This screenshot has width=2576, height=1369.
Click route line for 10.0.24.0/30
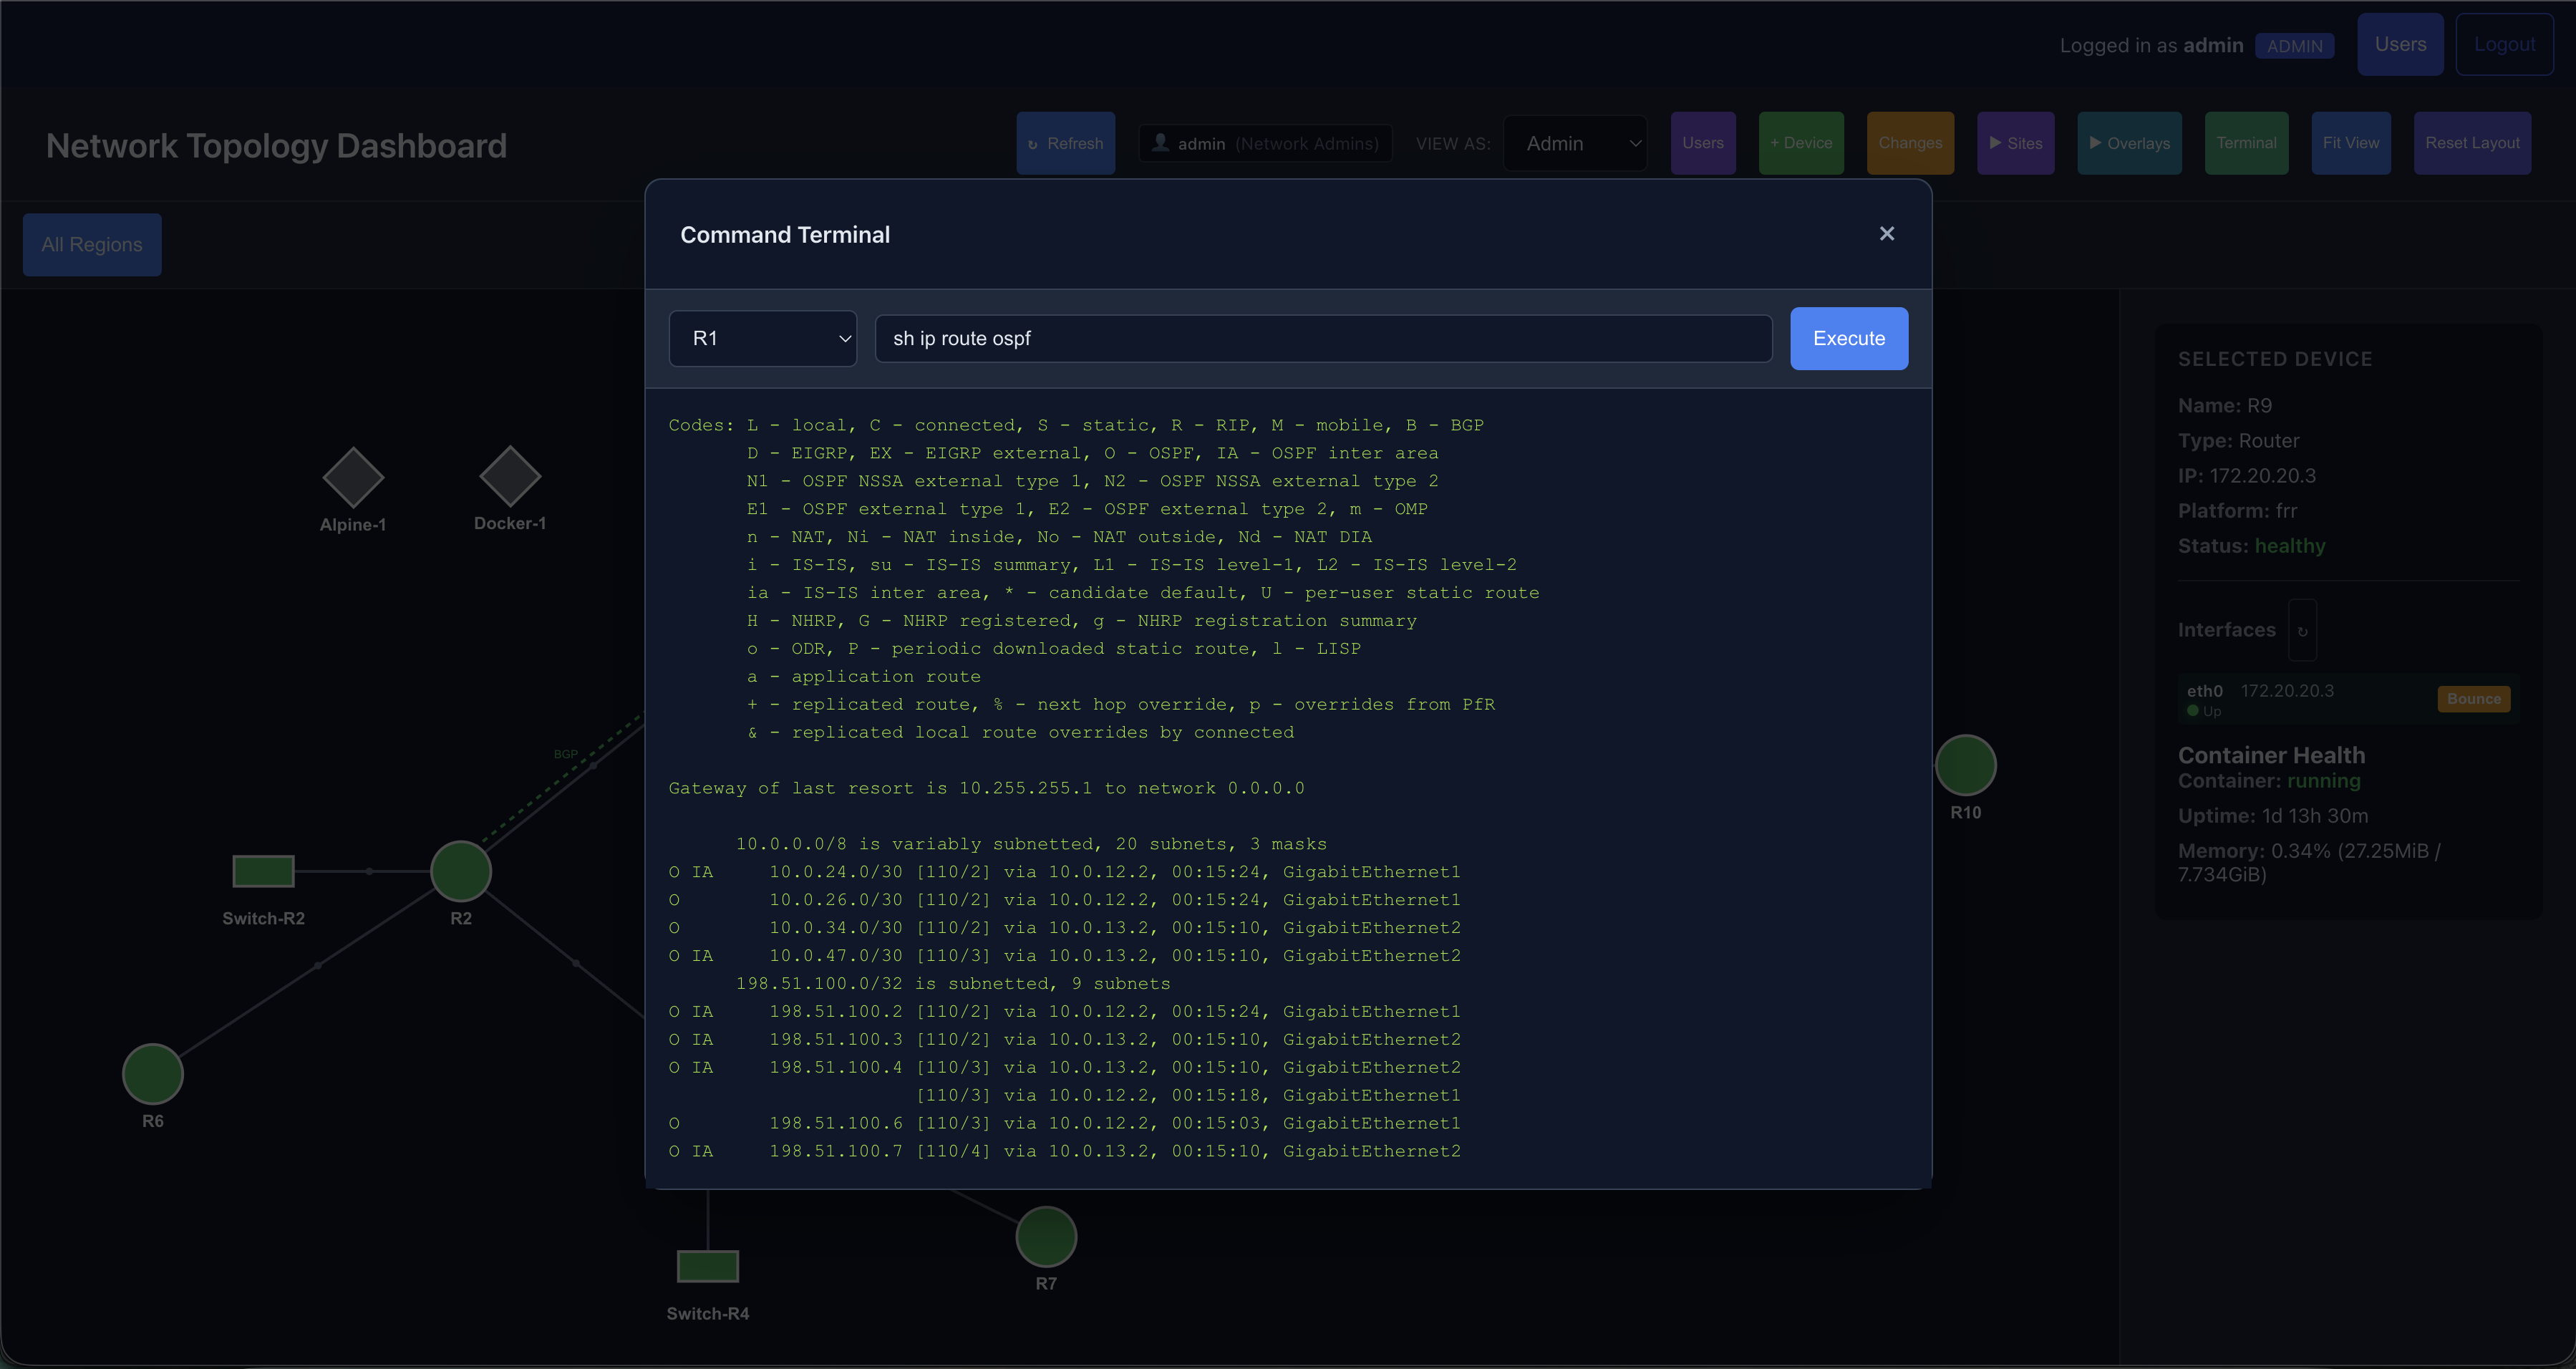(1065, 872)
